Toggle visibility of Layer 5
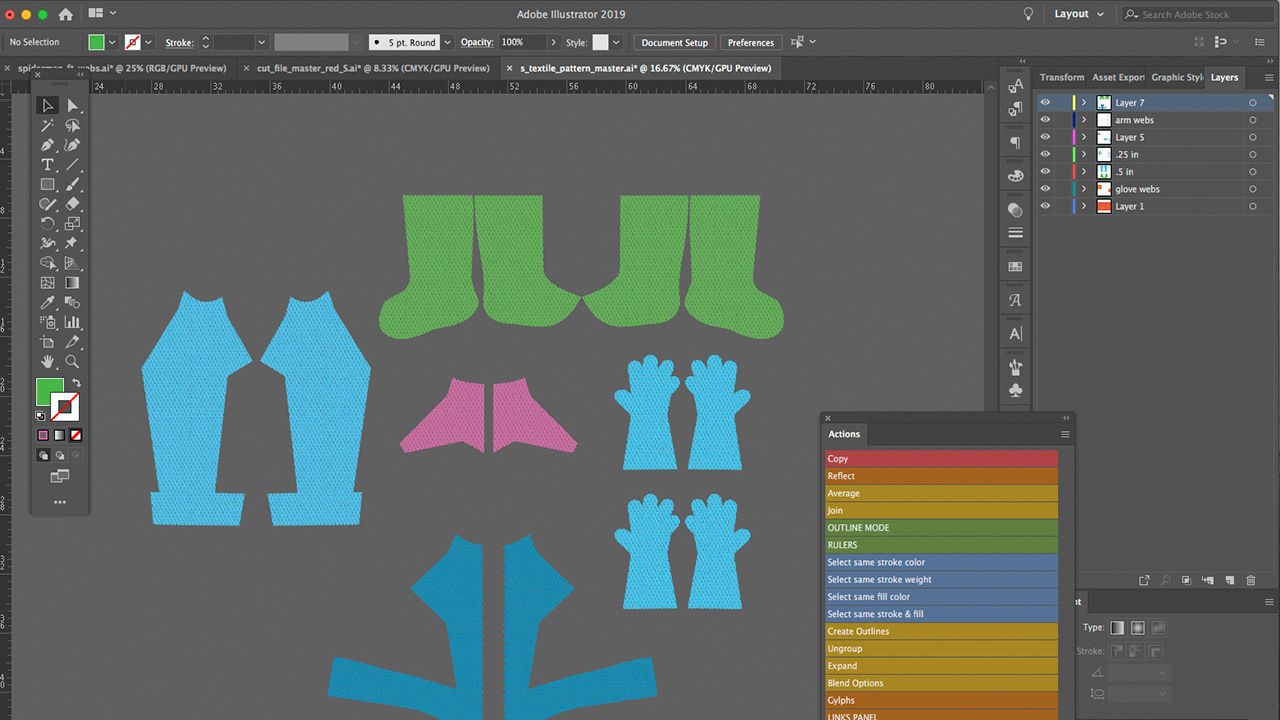 [1045, 137]
